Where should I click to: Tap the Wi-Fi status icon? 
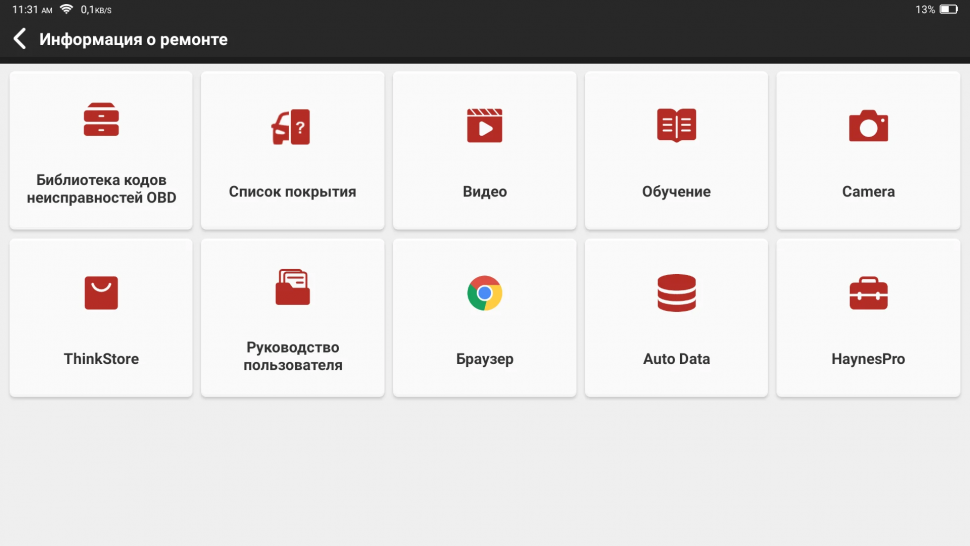[x=67, y=9]
